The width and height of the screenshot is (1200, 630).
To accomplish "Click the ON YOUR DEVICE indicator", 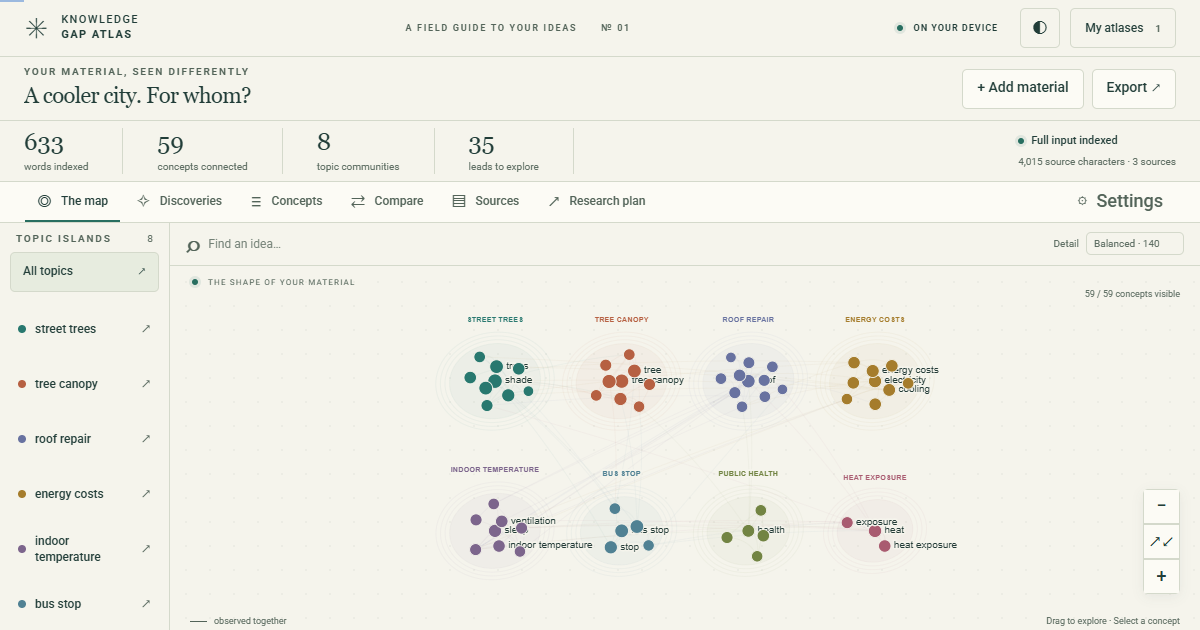I will click(947, 28).
